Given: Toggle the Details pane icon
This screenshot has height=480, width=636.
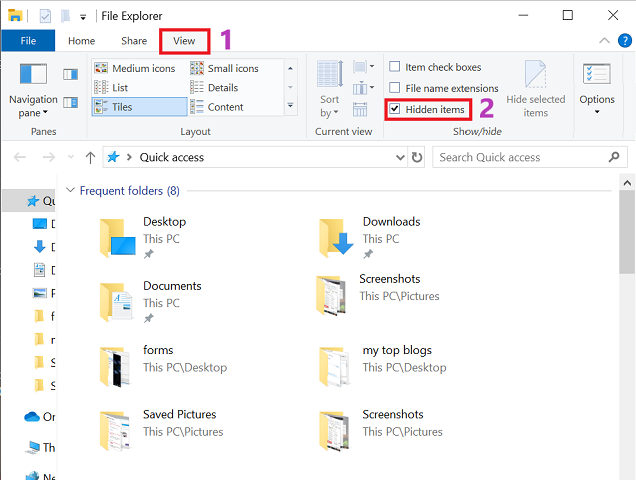Looking at the screenshot, I should (x=71, y=102).
